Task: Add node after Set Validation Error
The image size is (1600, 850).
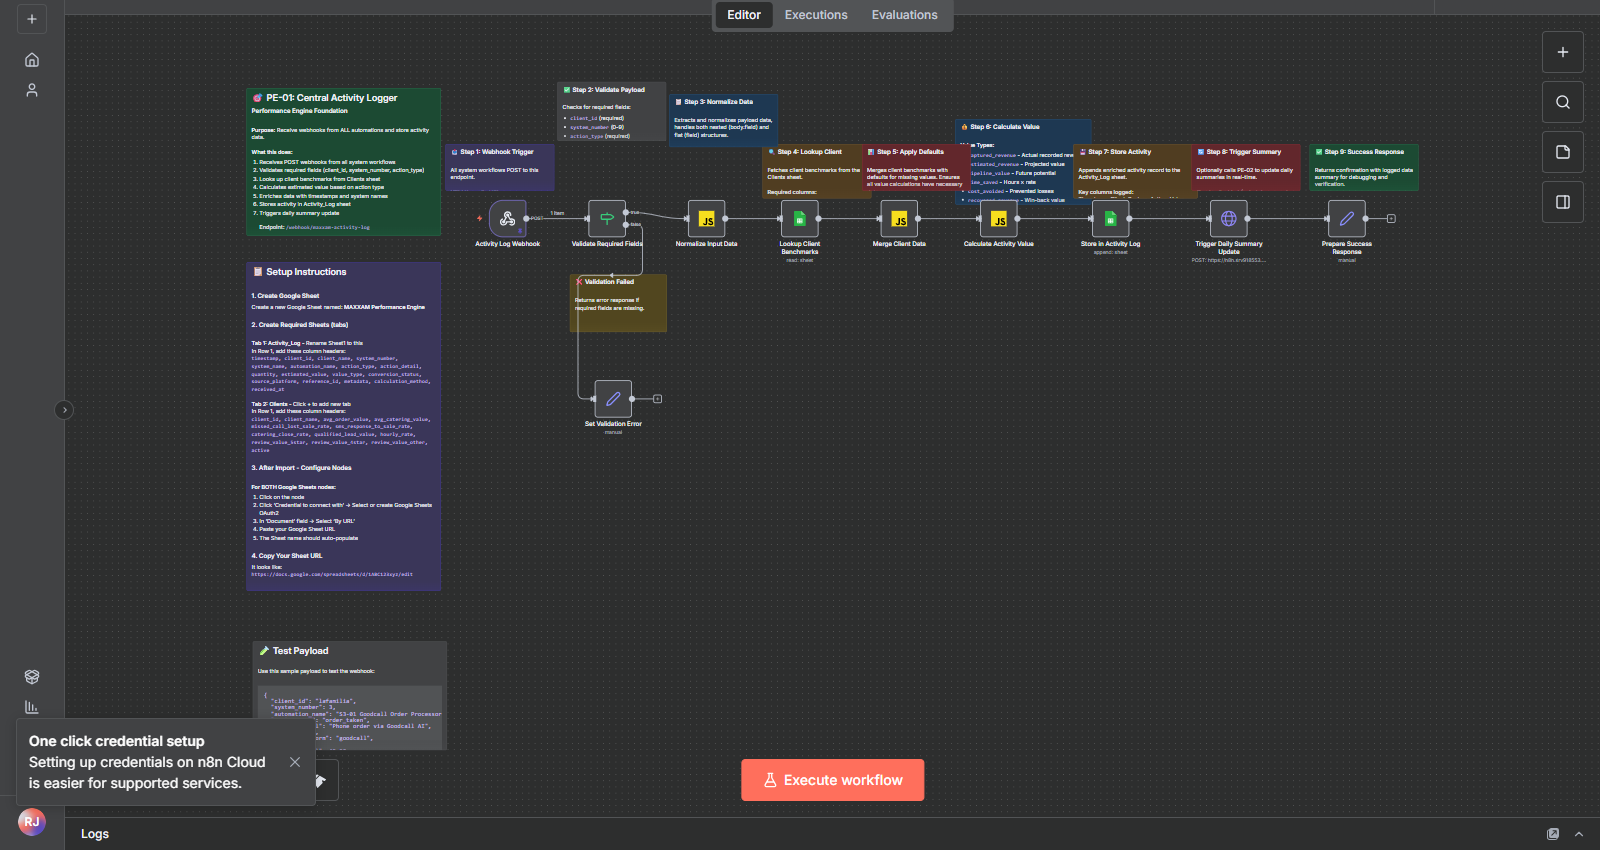Action: click(657, 398)
